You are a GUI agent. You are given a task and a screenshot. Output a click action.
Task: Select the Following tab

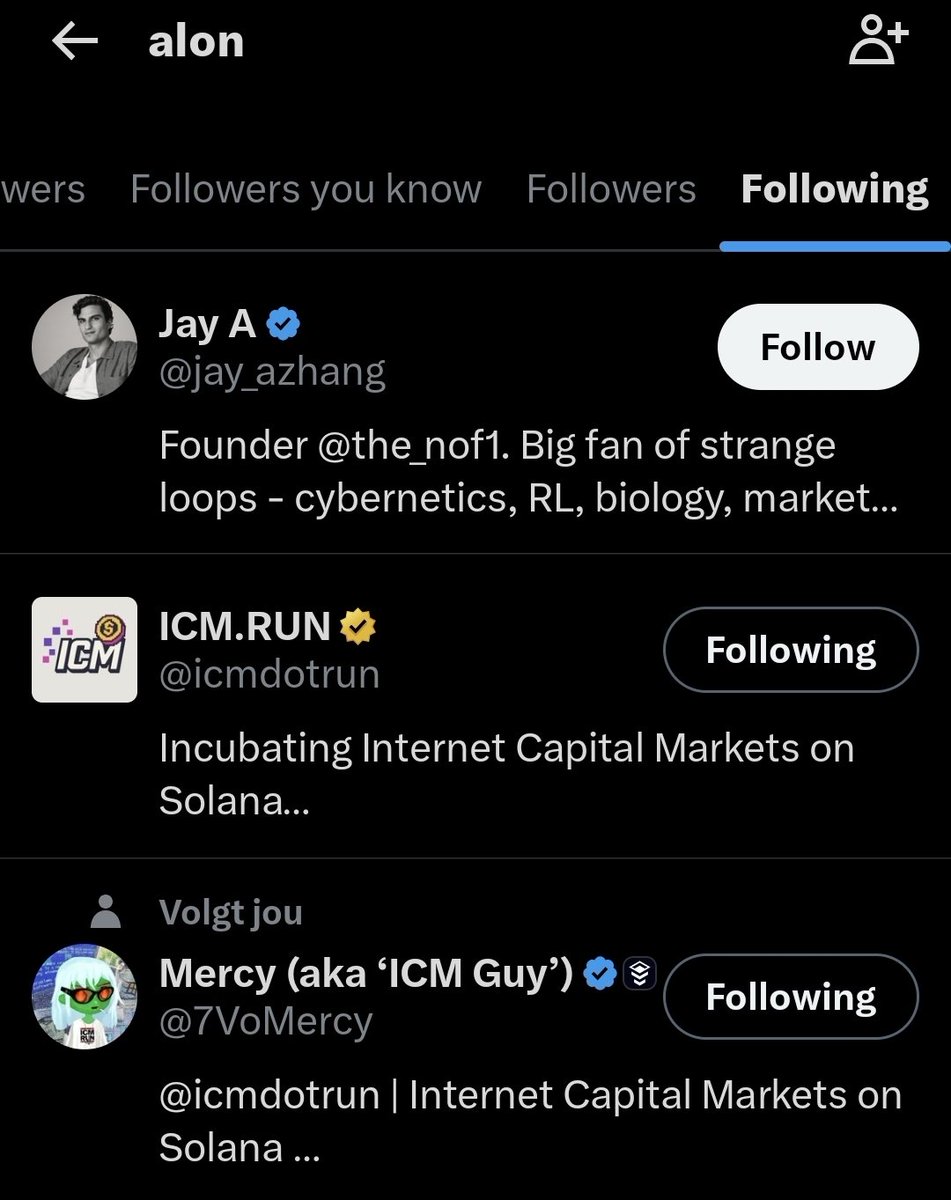[834, 189]
